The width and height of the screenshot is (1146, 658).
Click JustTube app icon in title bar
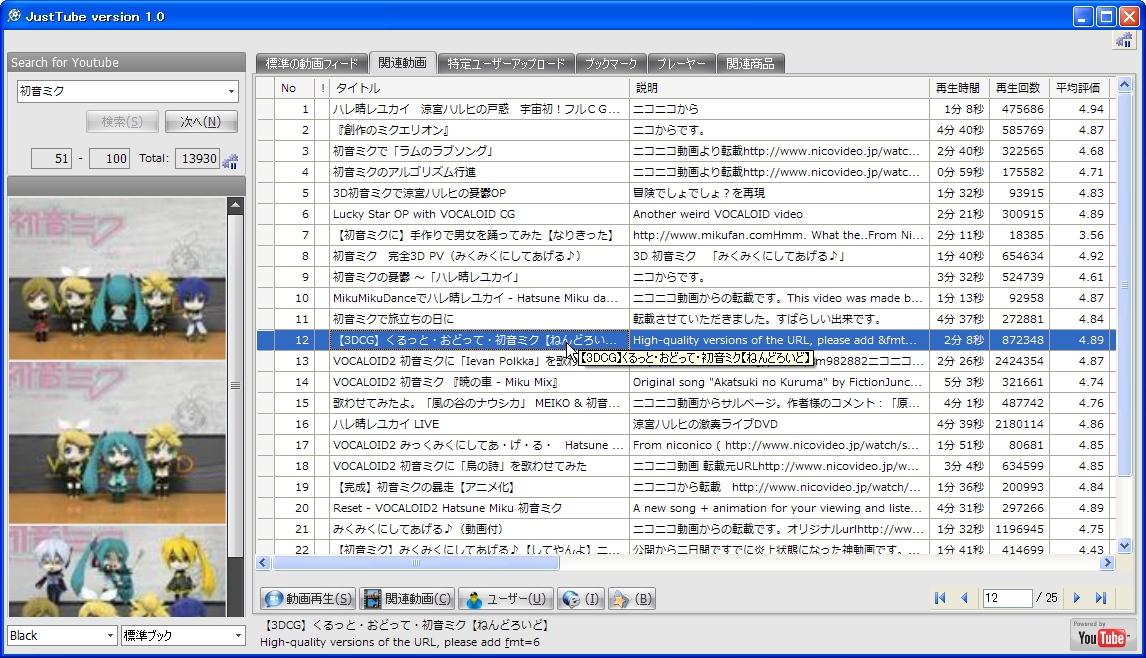pos(14,15)
